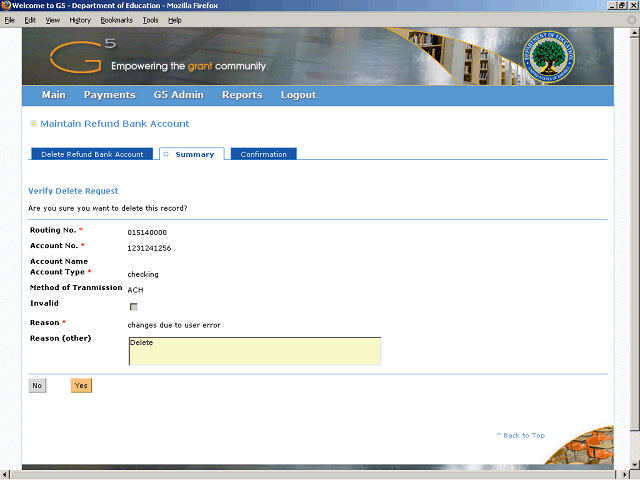Image resolution: width=640 pixels, height=480 pixels.
Task: Click the Maintain Refund Bank Account heading
Action: click(x=115, y=123)
